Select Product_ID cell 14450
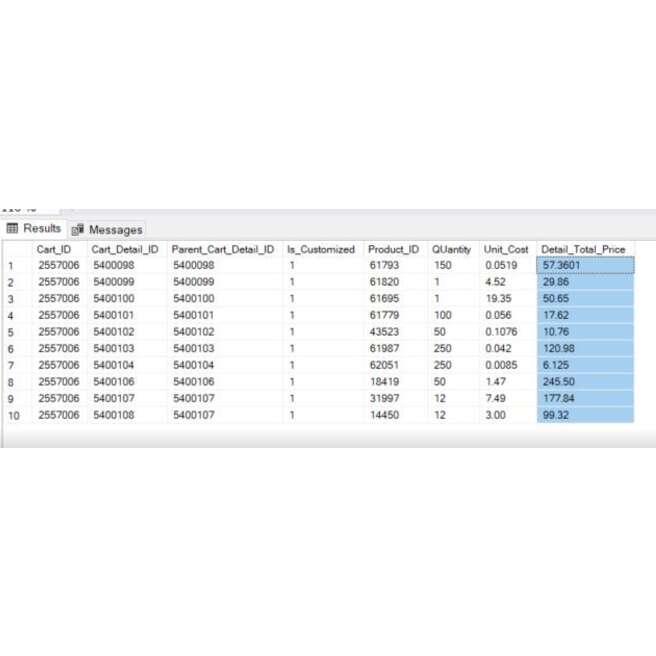The height and width of the screenshot is (656, 656). [383, 414]
